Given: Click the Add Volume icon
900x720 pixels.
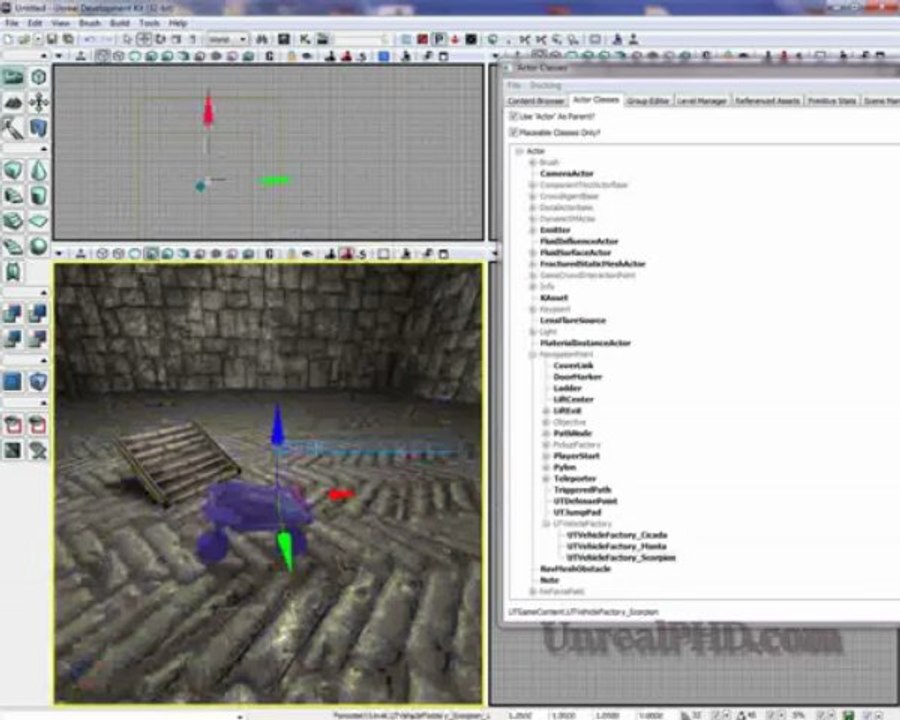Looking at the screenshot, I should click(x=38, y=382).
